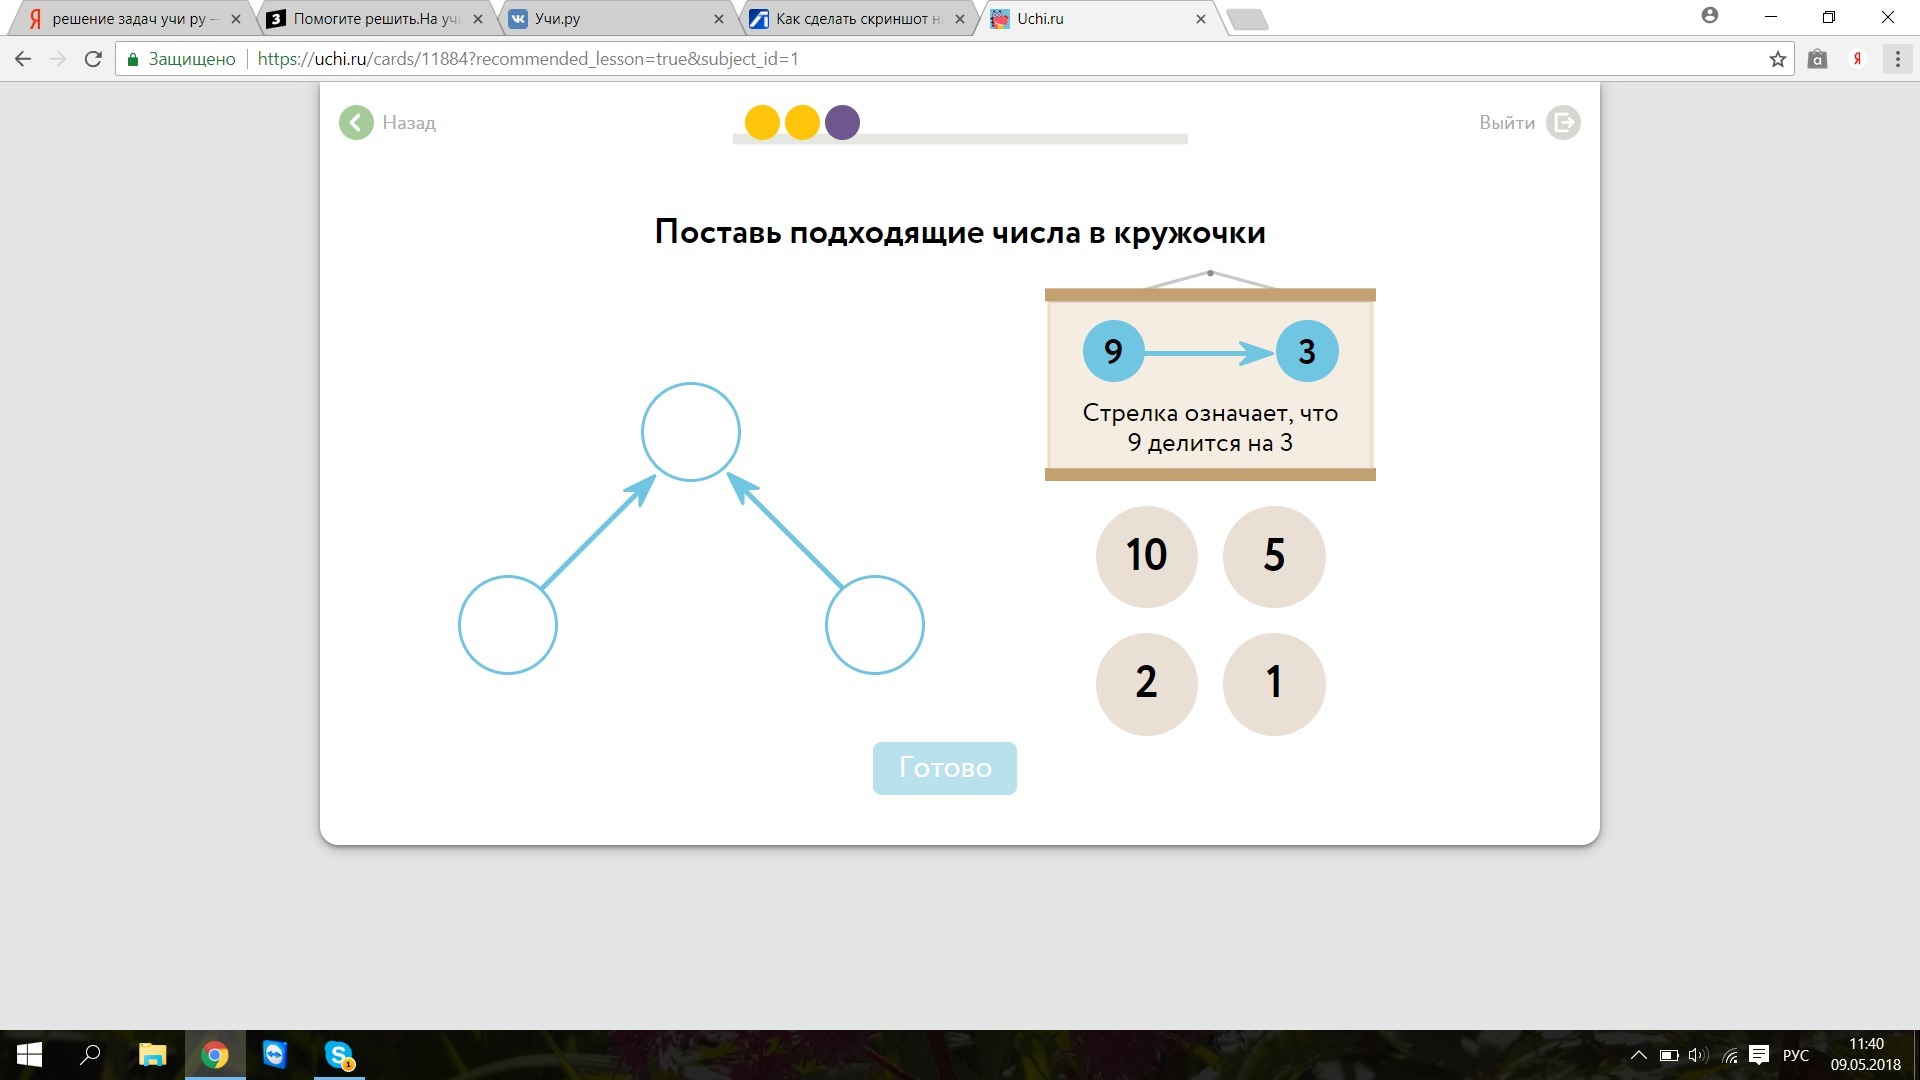Pick the number 1 circle

click(x=1273, y=684)
